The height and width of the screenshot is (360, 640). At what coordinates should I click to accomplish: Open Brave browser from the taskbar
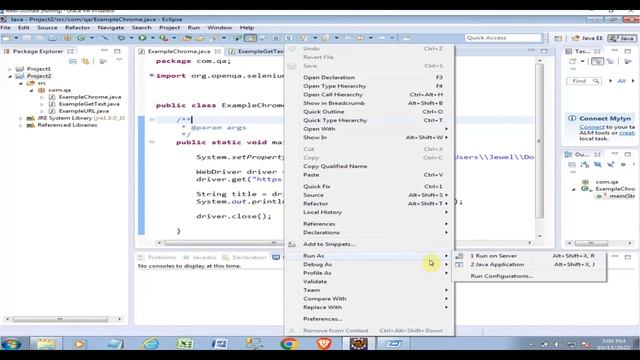point(324,344)
